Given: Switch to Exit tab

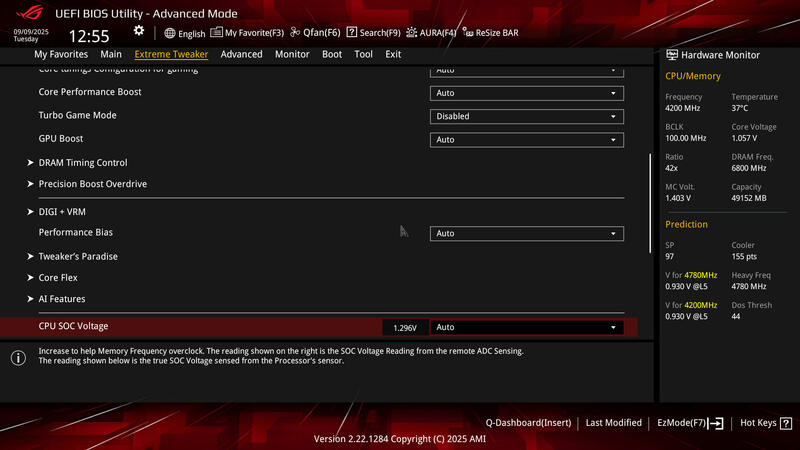Looking at the screenshot, I should tap(393, 54).
